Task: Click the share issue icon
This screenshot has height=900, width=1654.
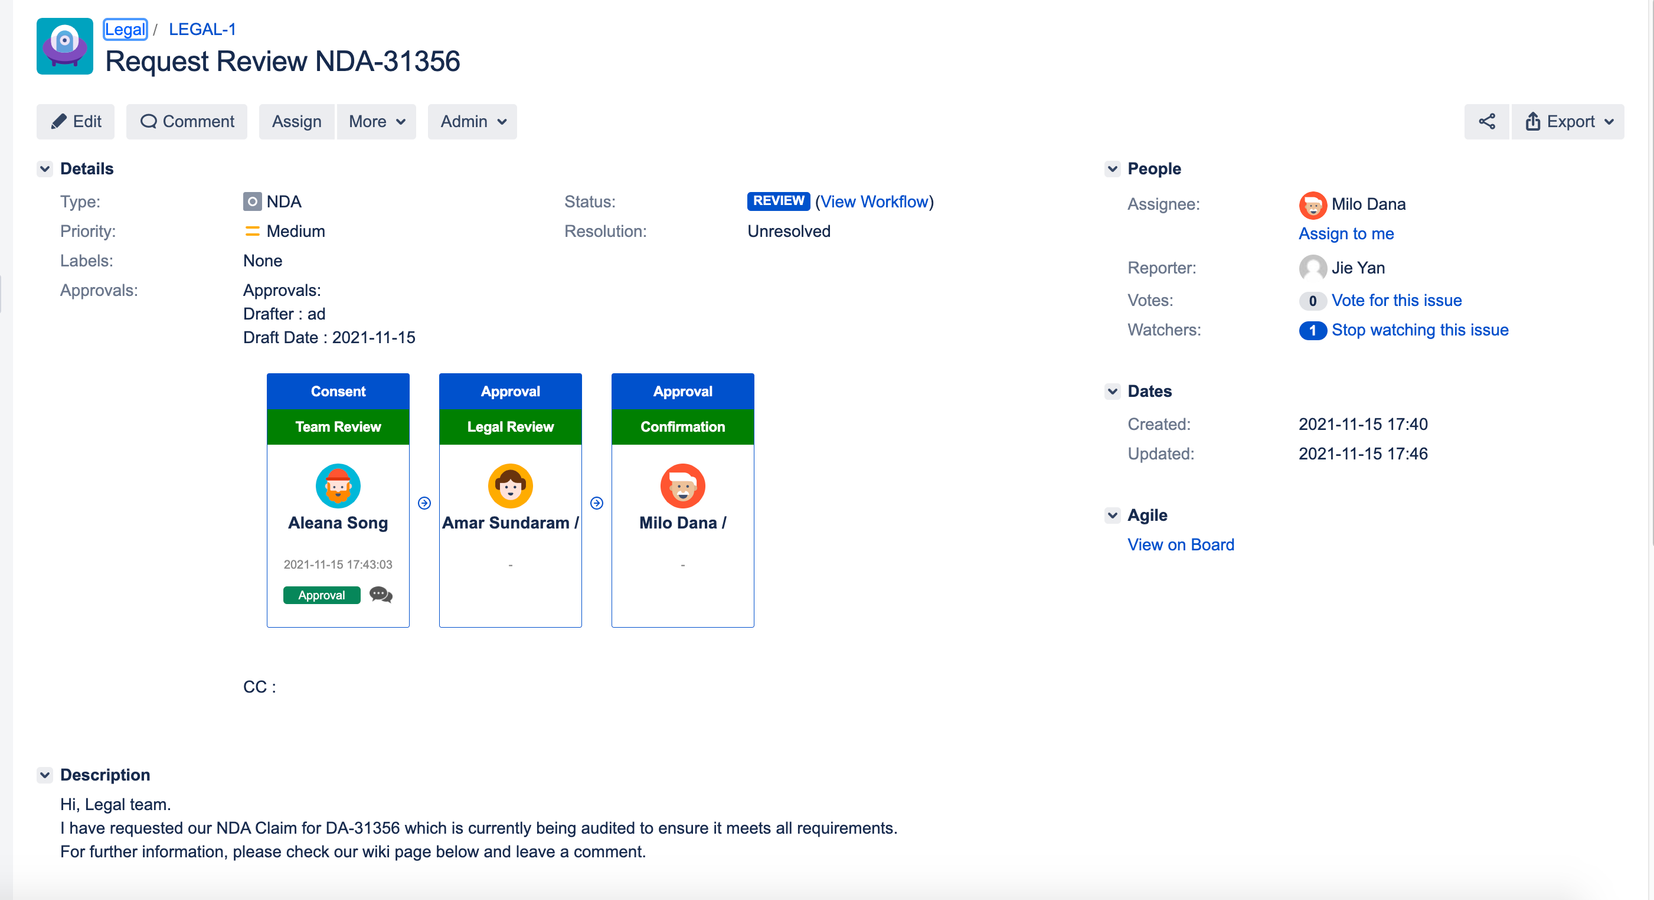Action: pyautogui.click(x=1487, y=122)
